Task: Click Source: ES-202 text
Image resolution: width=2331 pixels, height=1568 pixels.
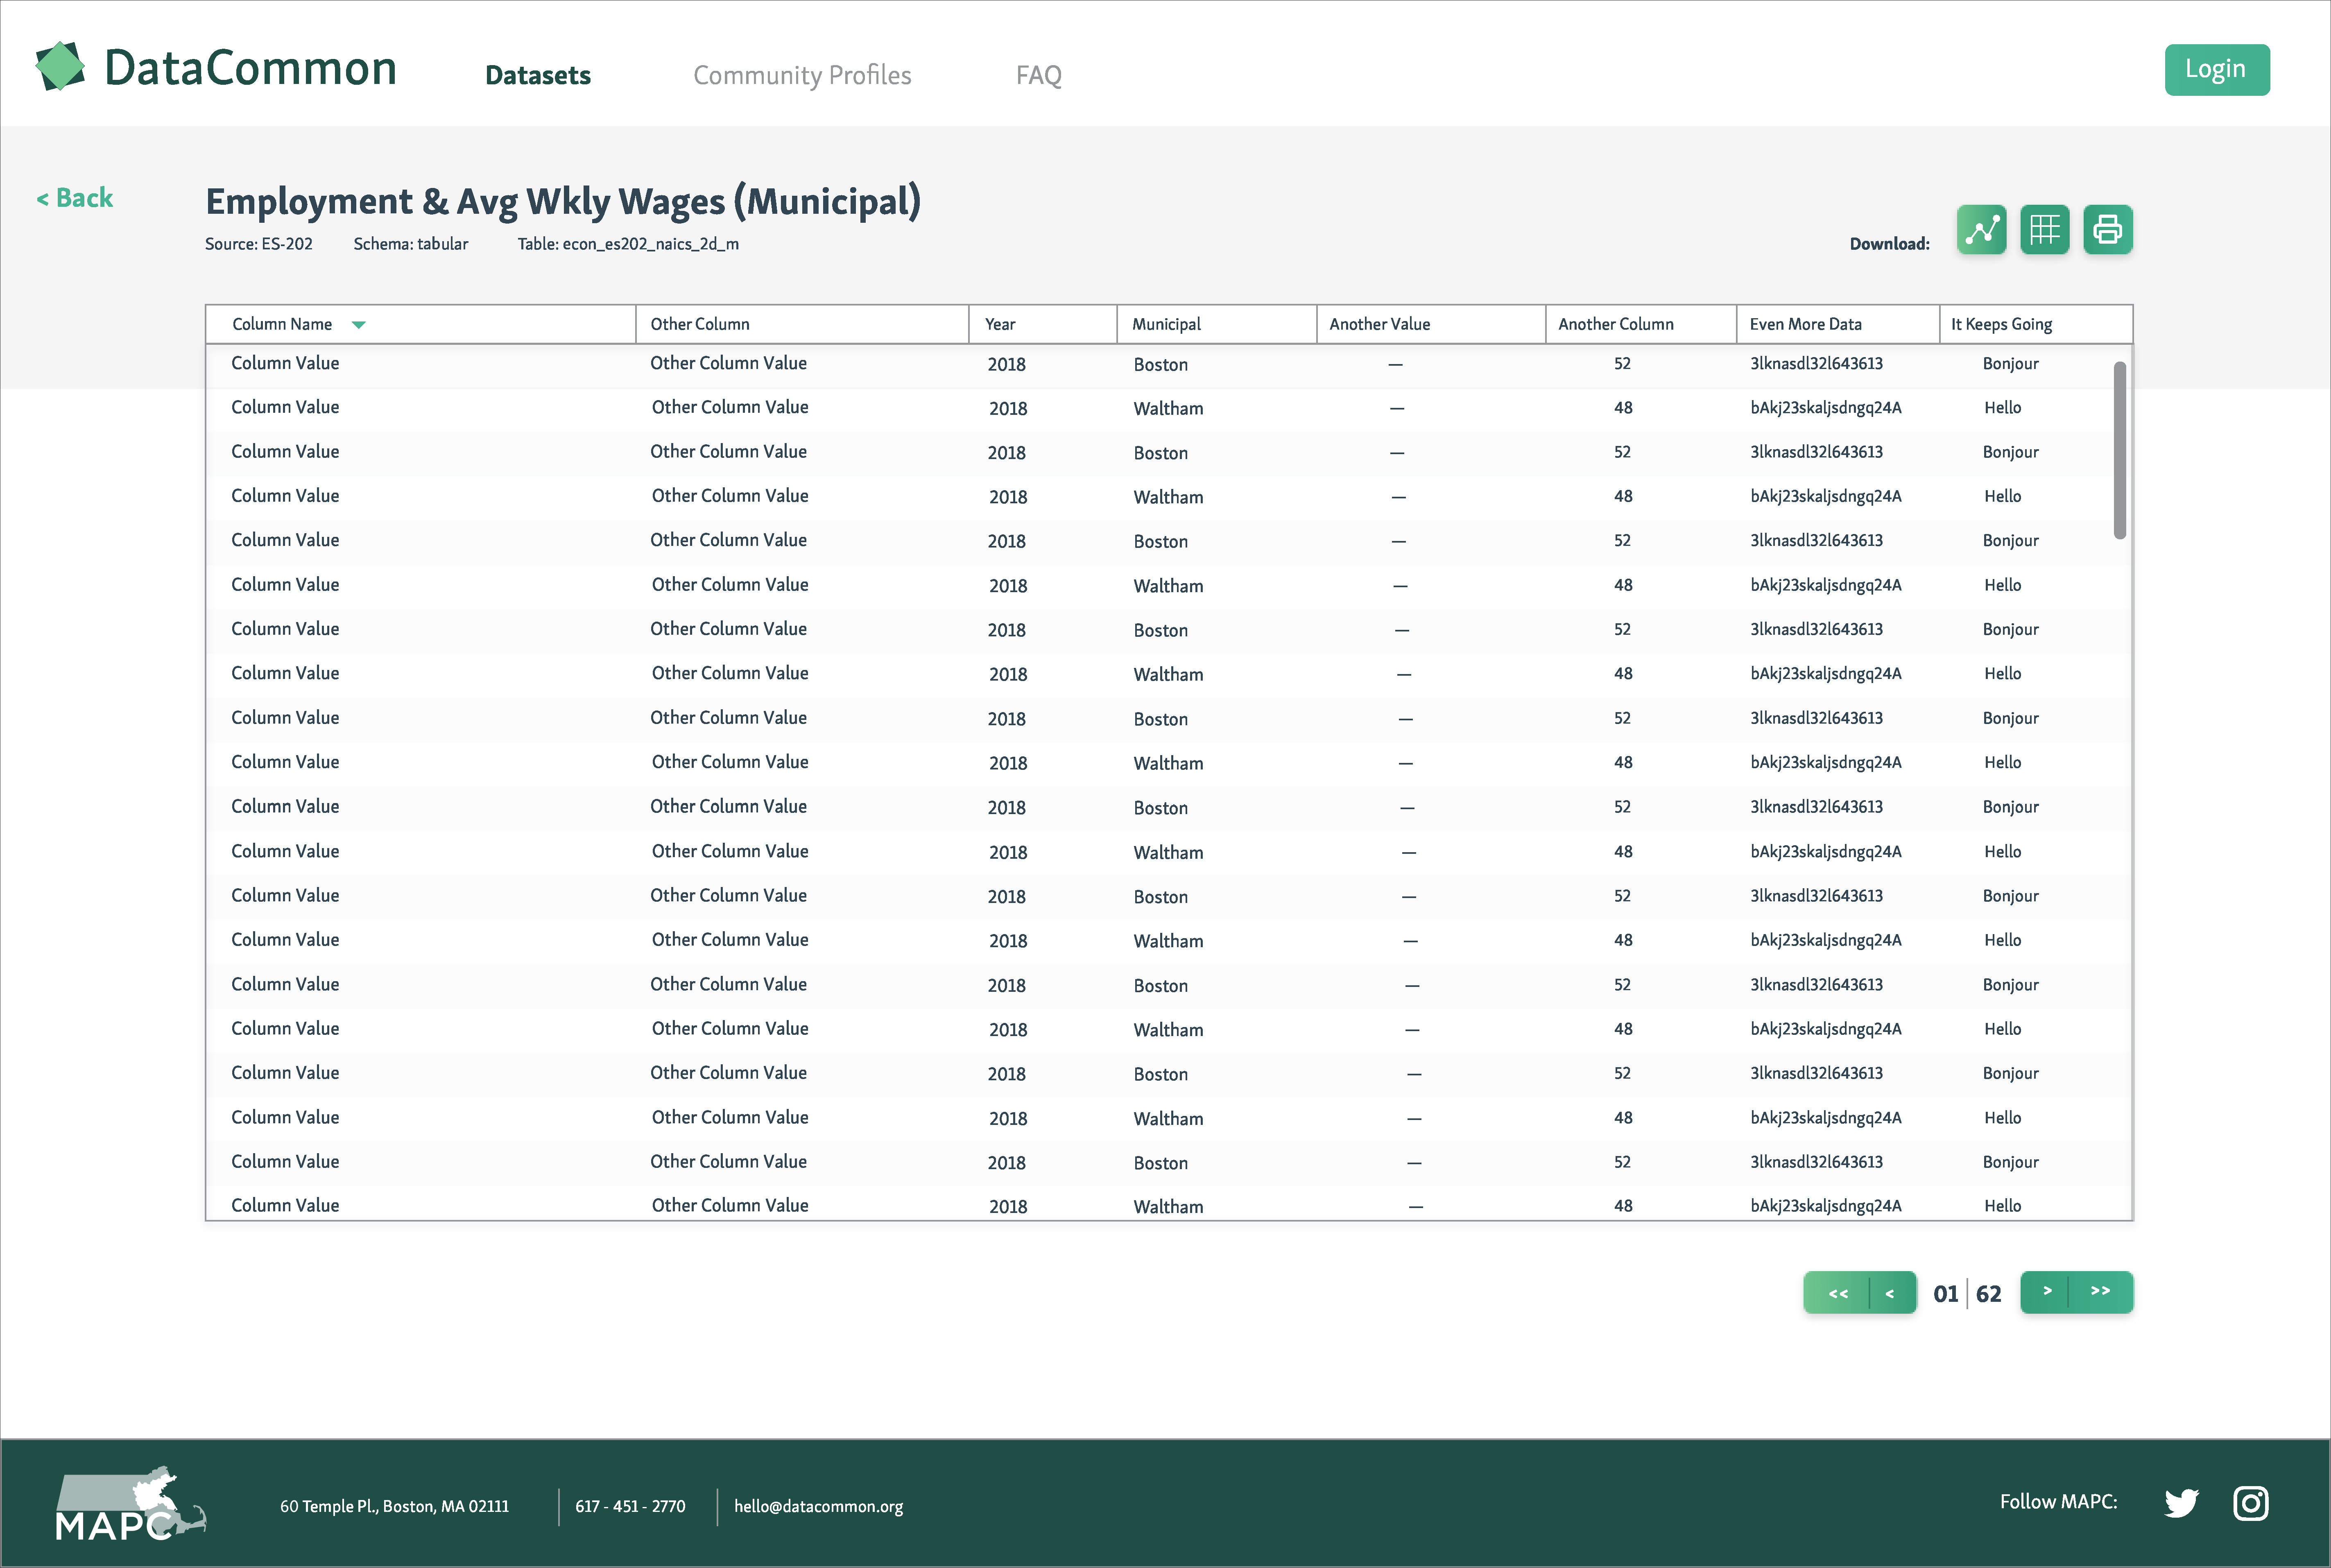Action: coord(259,244)
